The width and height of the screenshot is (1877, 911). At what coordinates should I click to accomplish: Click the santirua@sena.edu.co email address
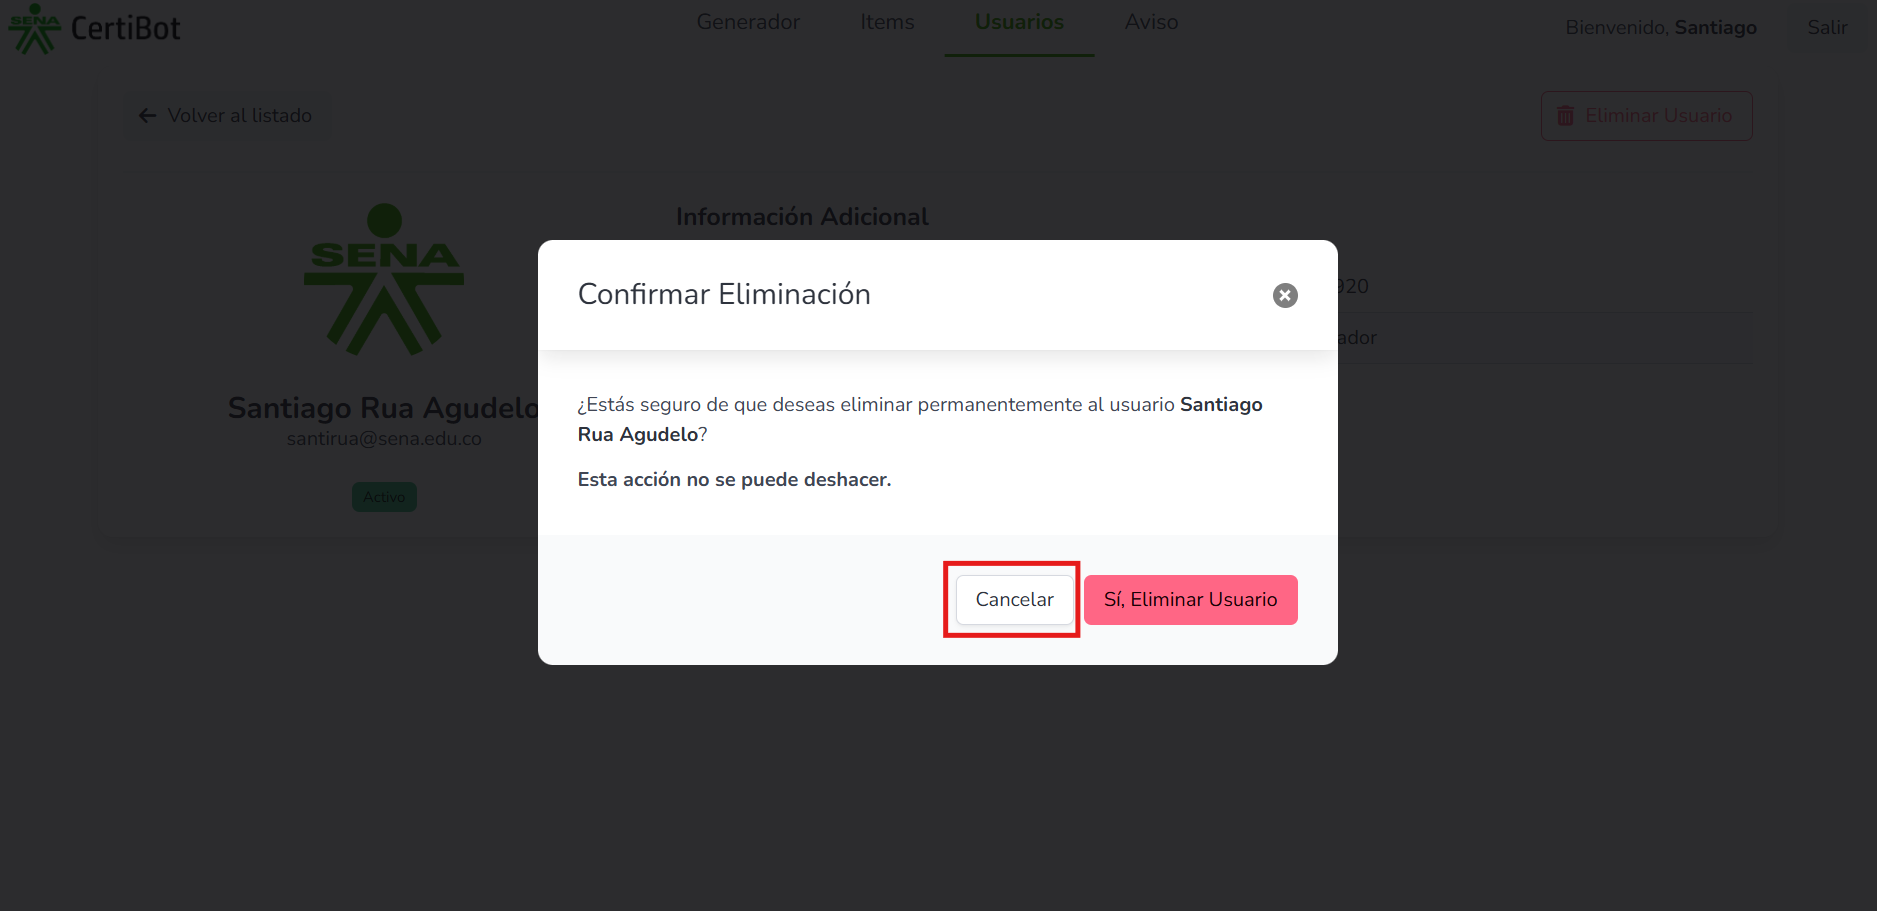[x=384, y=439]
